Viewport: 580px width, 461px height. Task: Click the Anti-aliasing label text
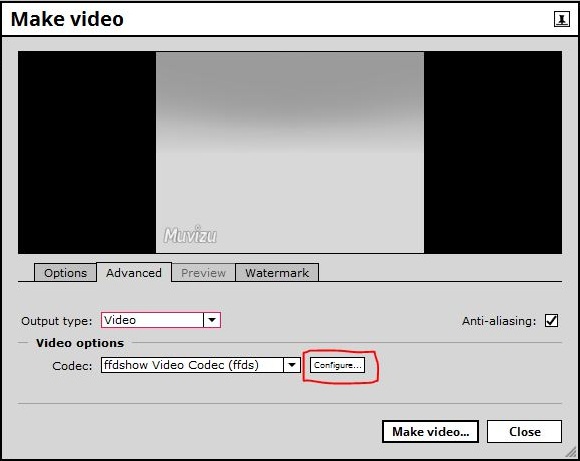coord(499,321)
